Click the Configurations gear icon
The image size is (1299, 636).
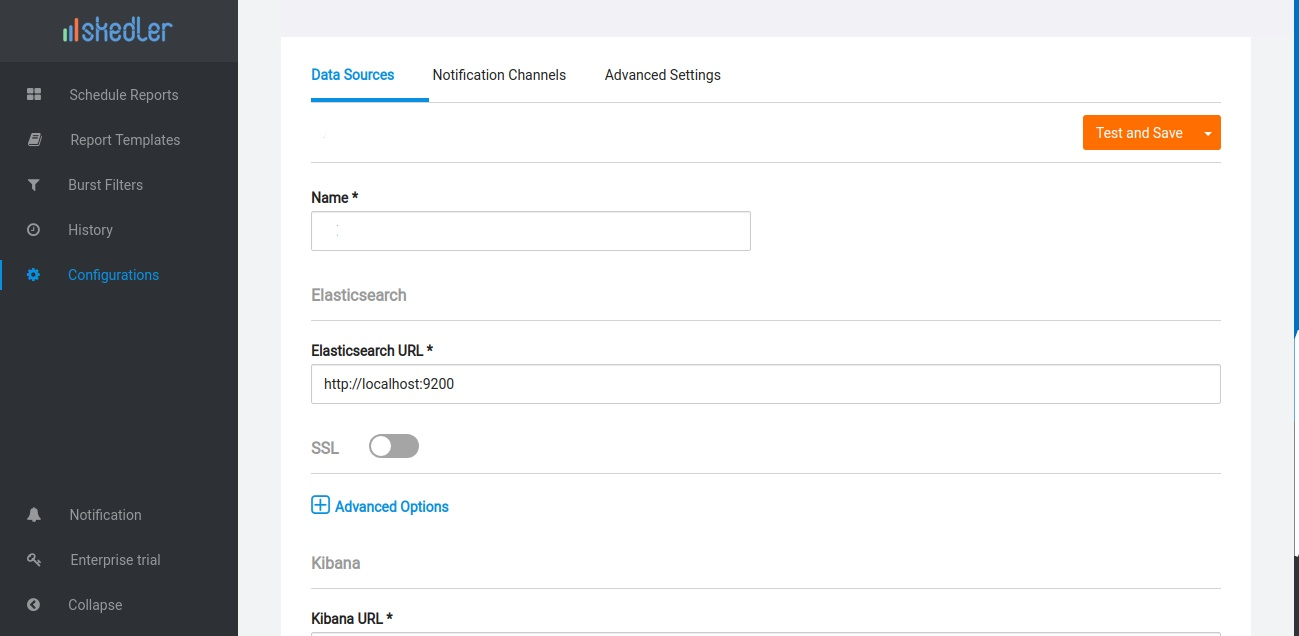(x=34, y=275)
